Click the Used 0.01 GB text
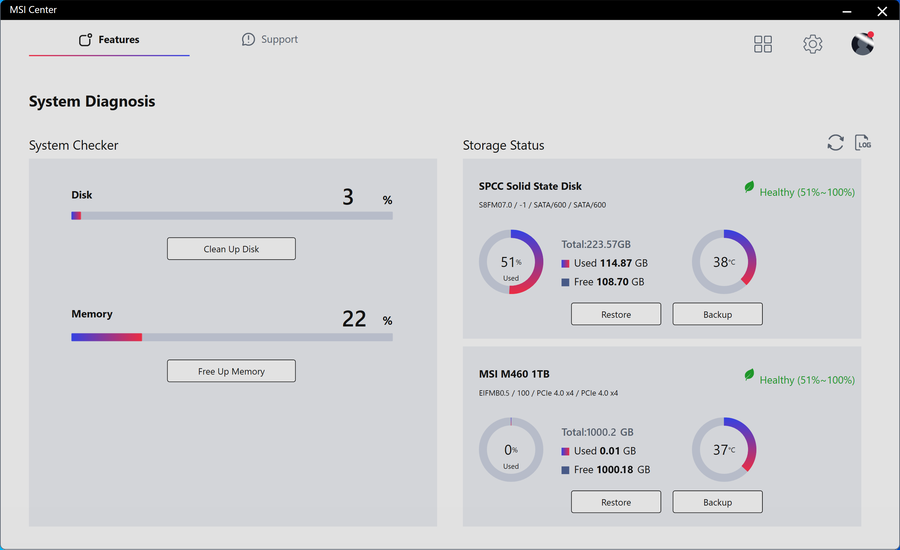 pyautogui.click(x=605, y=451)
